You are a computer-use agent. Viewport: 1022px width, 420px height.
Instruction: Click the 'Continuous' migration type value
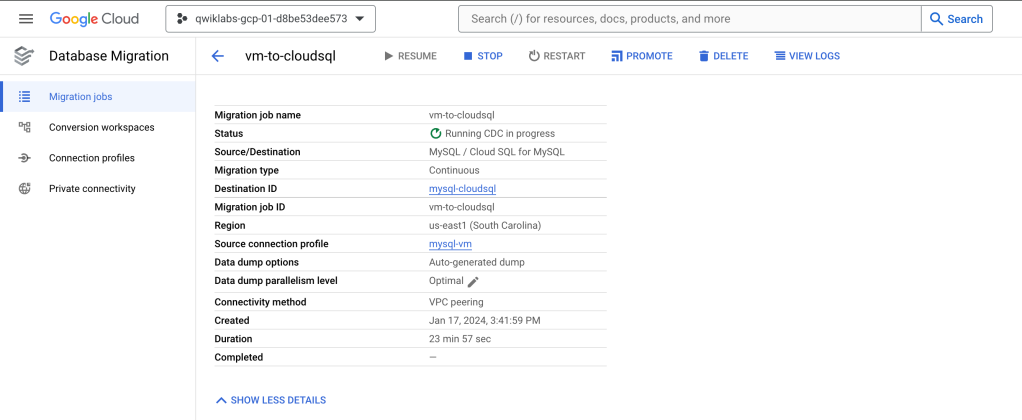pos(454,170)
